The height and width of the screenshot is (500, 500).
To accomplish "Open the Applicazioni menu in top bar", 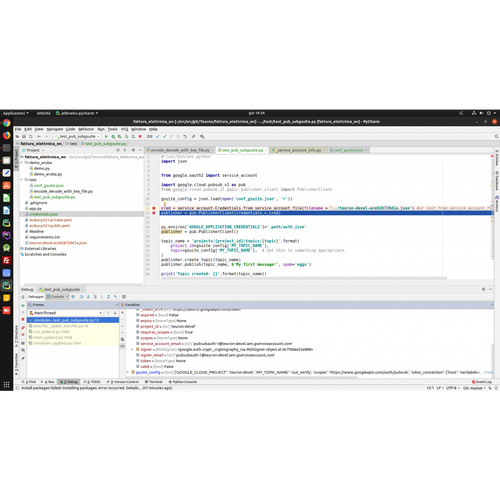I will [15, 113].
